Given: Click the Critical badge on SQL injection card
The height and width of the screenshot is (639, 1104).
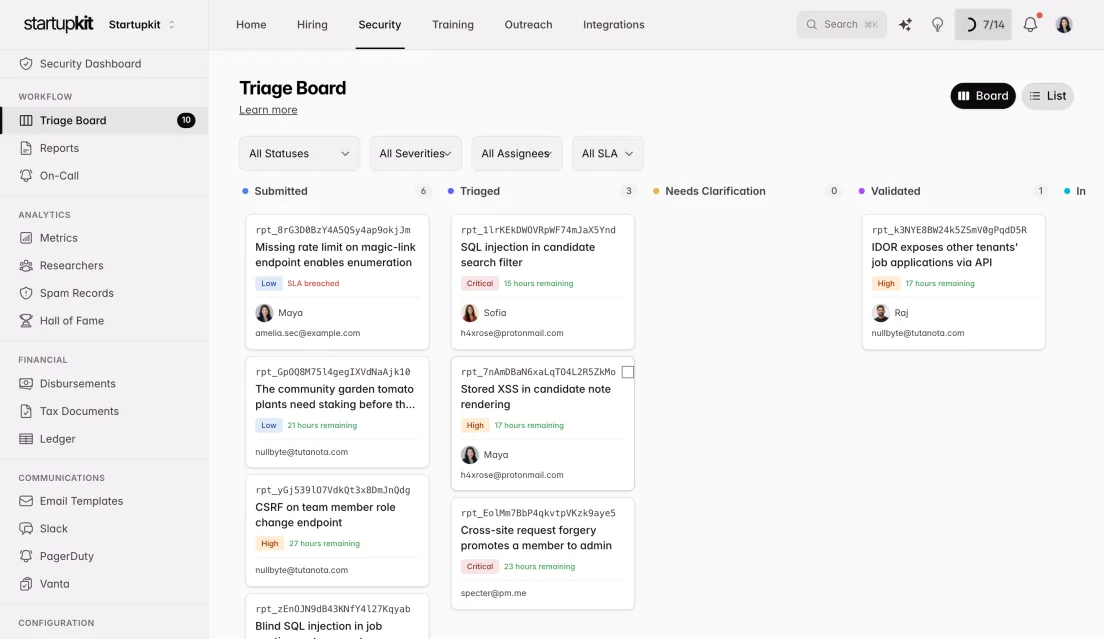Looking at the screenshot, I should [479, 284].
